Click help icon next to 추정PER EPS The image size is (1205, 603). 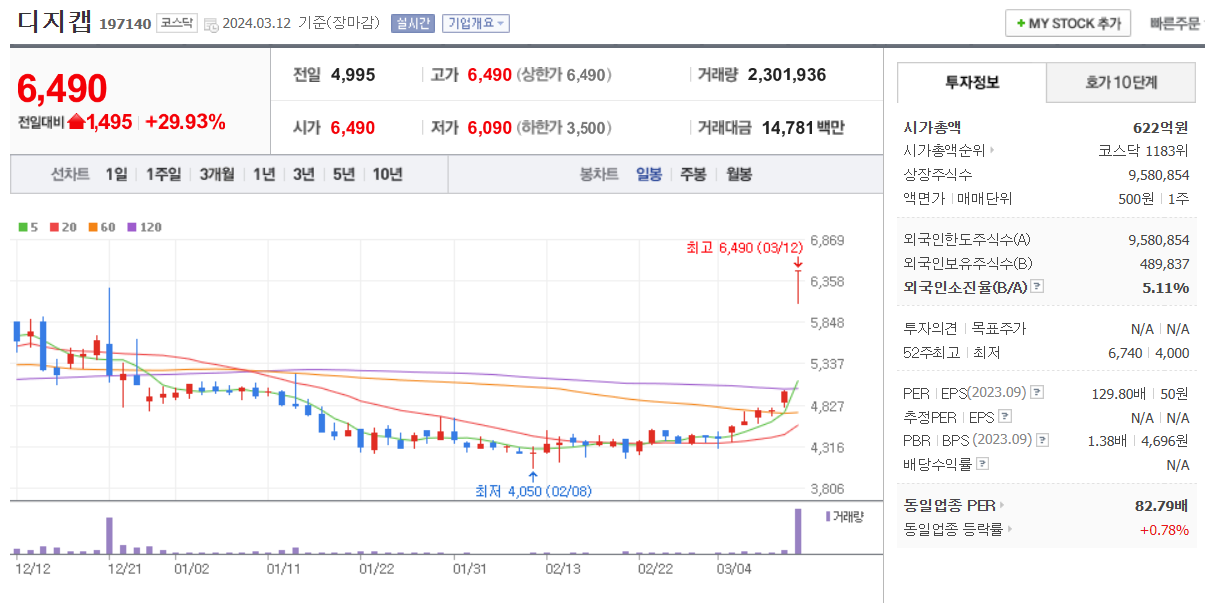point(1005,417)
